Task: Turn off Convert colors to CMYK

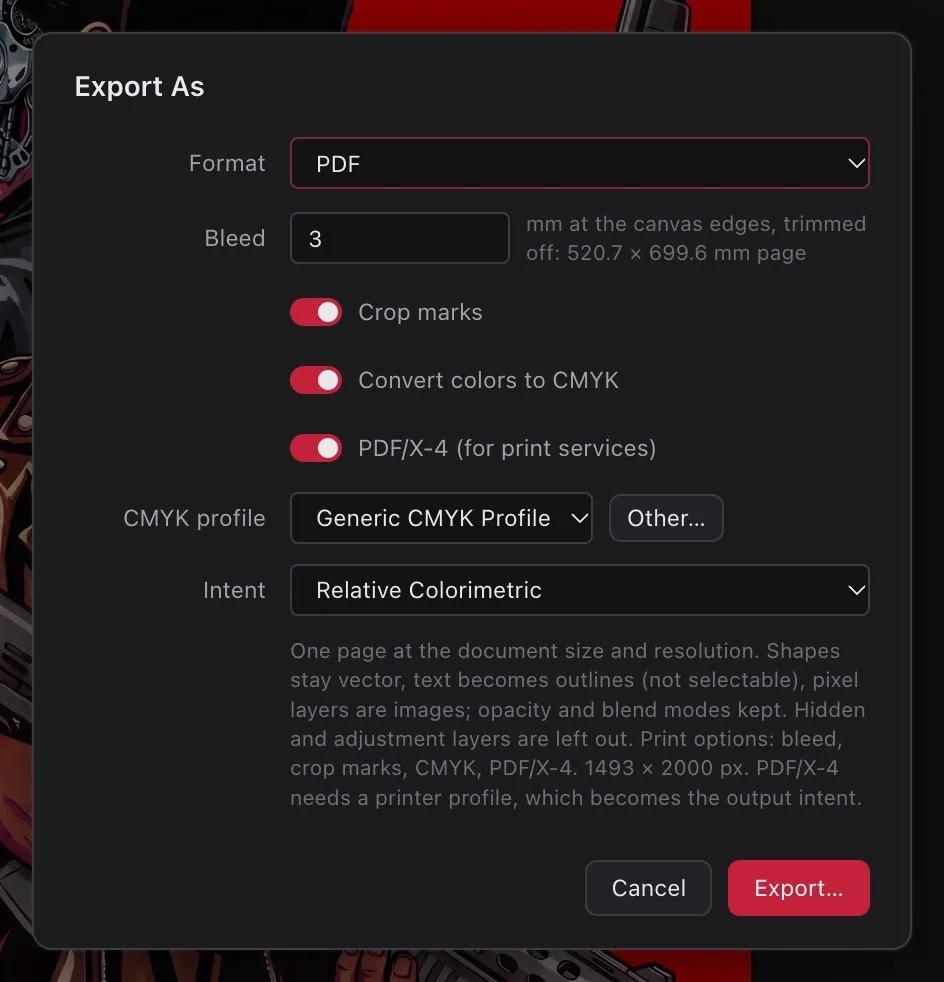Action: (316, 380)
